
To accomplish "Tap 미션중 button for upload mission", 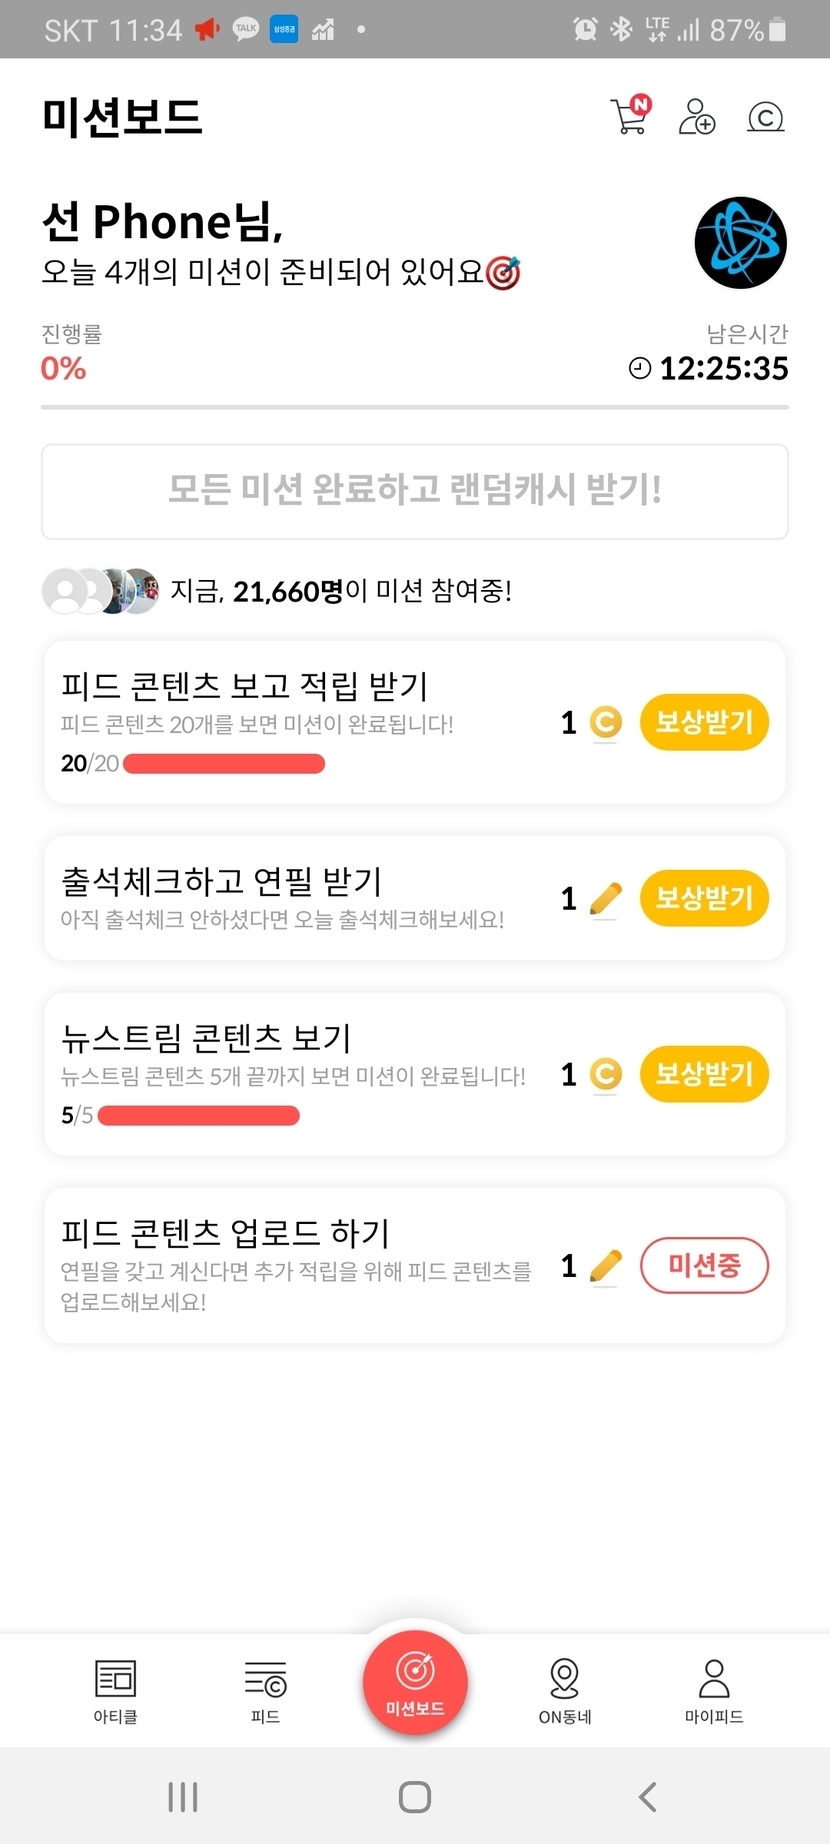I will [704, 1266].
